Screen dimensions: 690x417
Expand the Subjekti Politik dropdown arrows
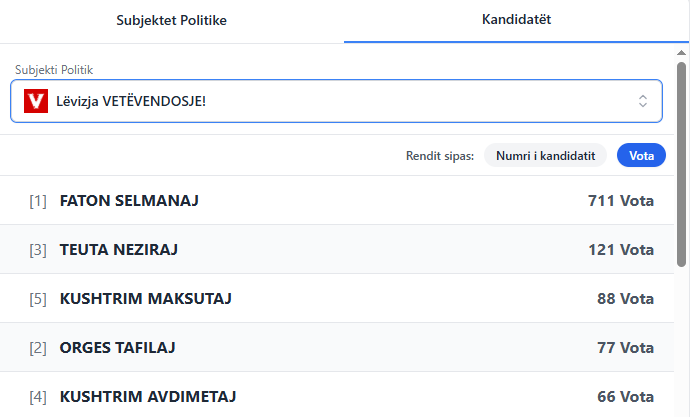coord(643,101)
